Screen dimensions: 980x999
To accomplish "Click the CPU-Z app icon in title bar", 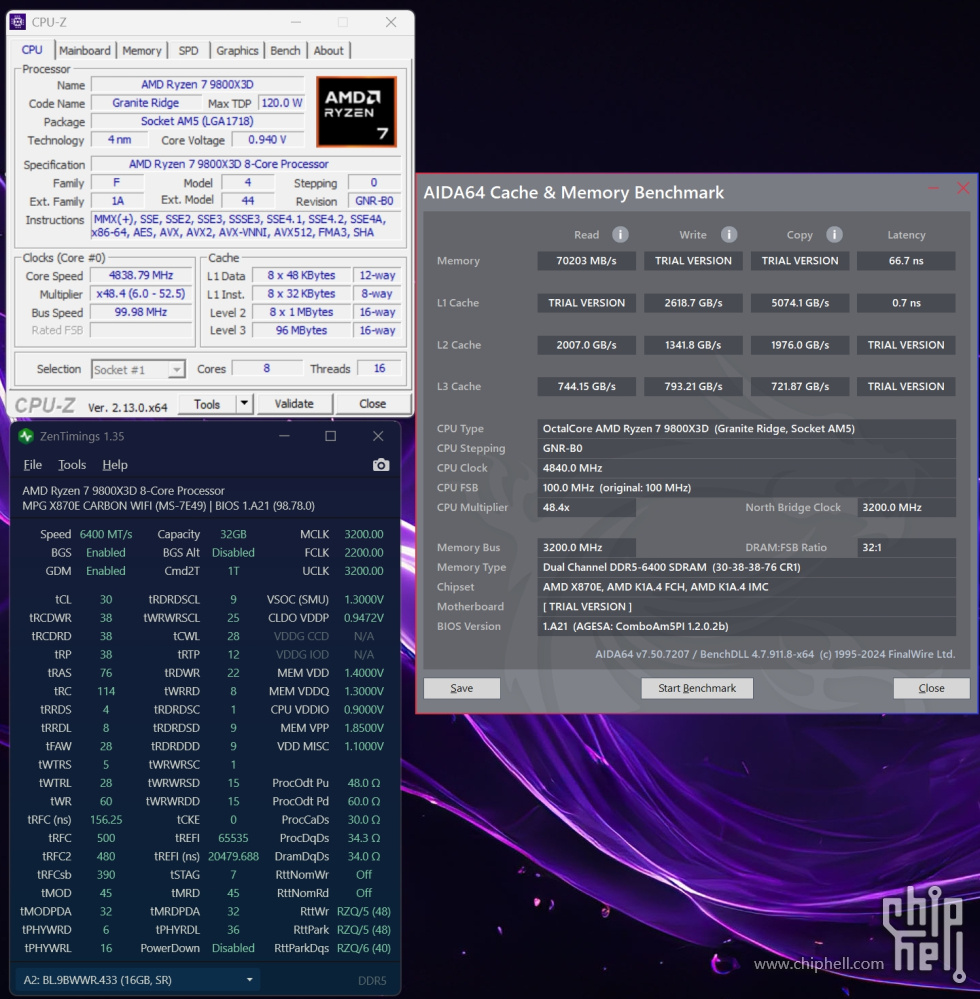I will tap(18, 22).
